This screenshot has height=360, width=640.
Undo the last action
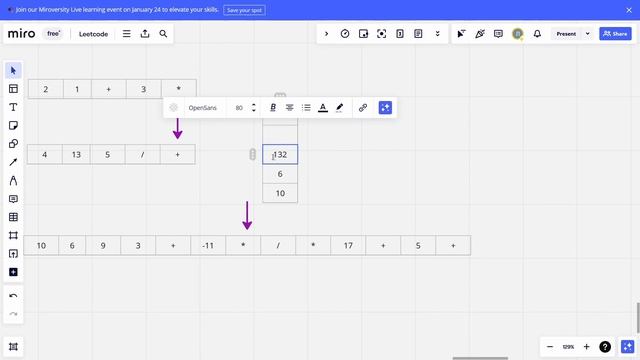(x=13, y=296)
